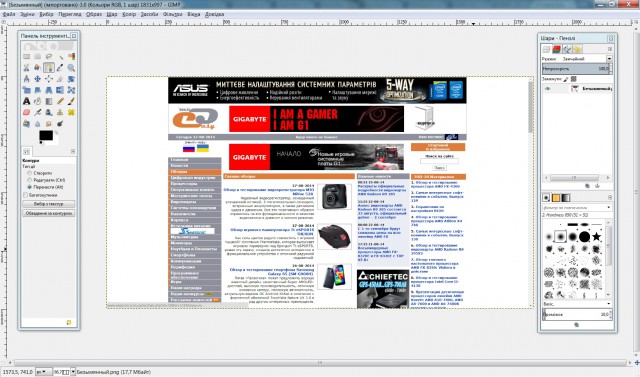Open the zoom percentage dropdown in status bar
This screenshot has width=640, height=377.
pos(73,372)
